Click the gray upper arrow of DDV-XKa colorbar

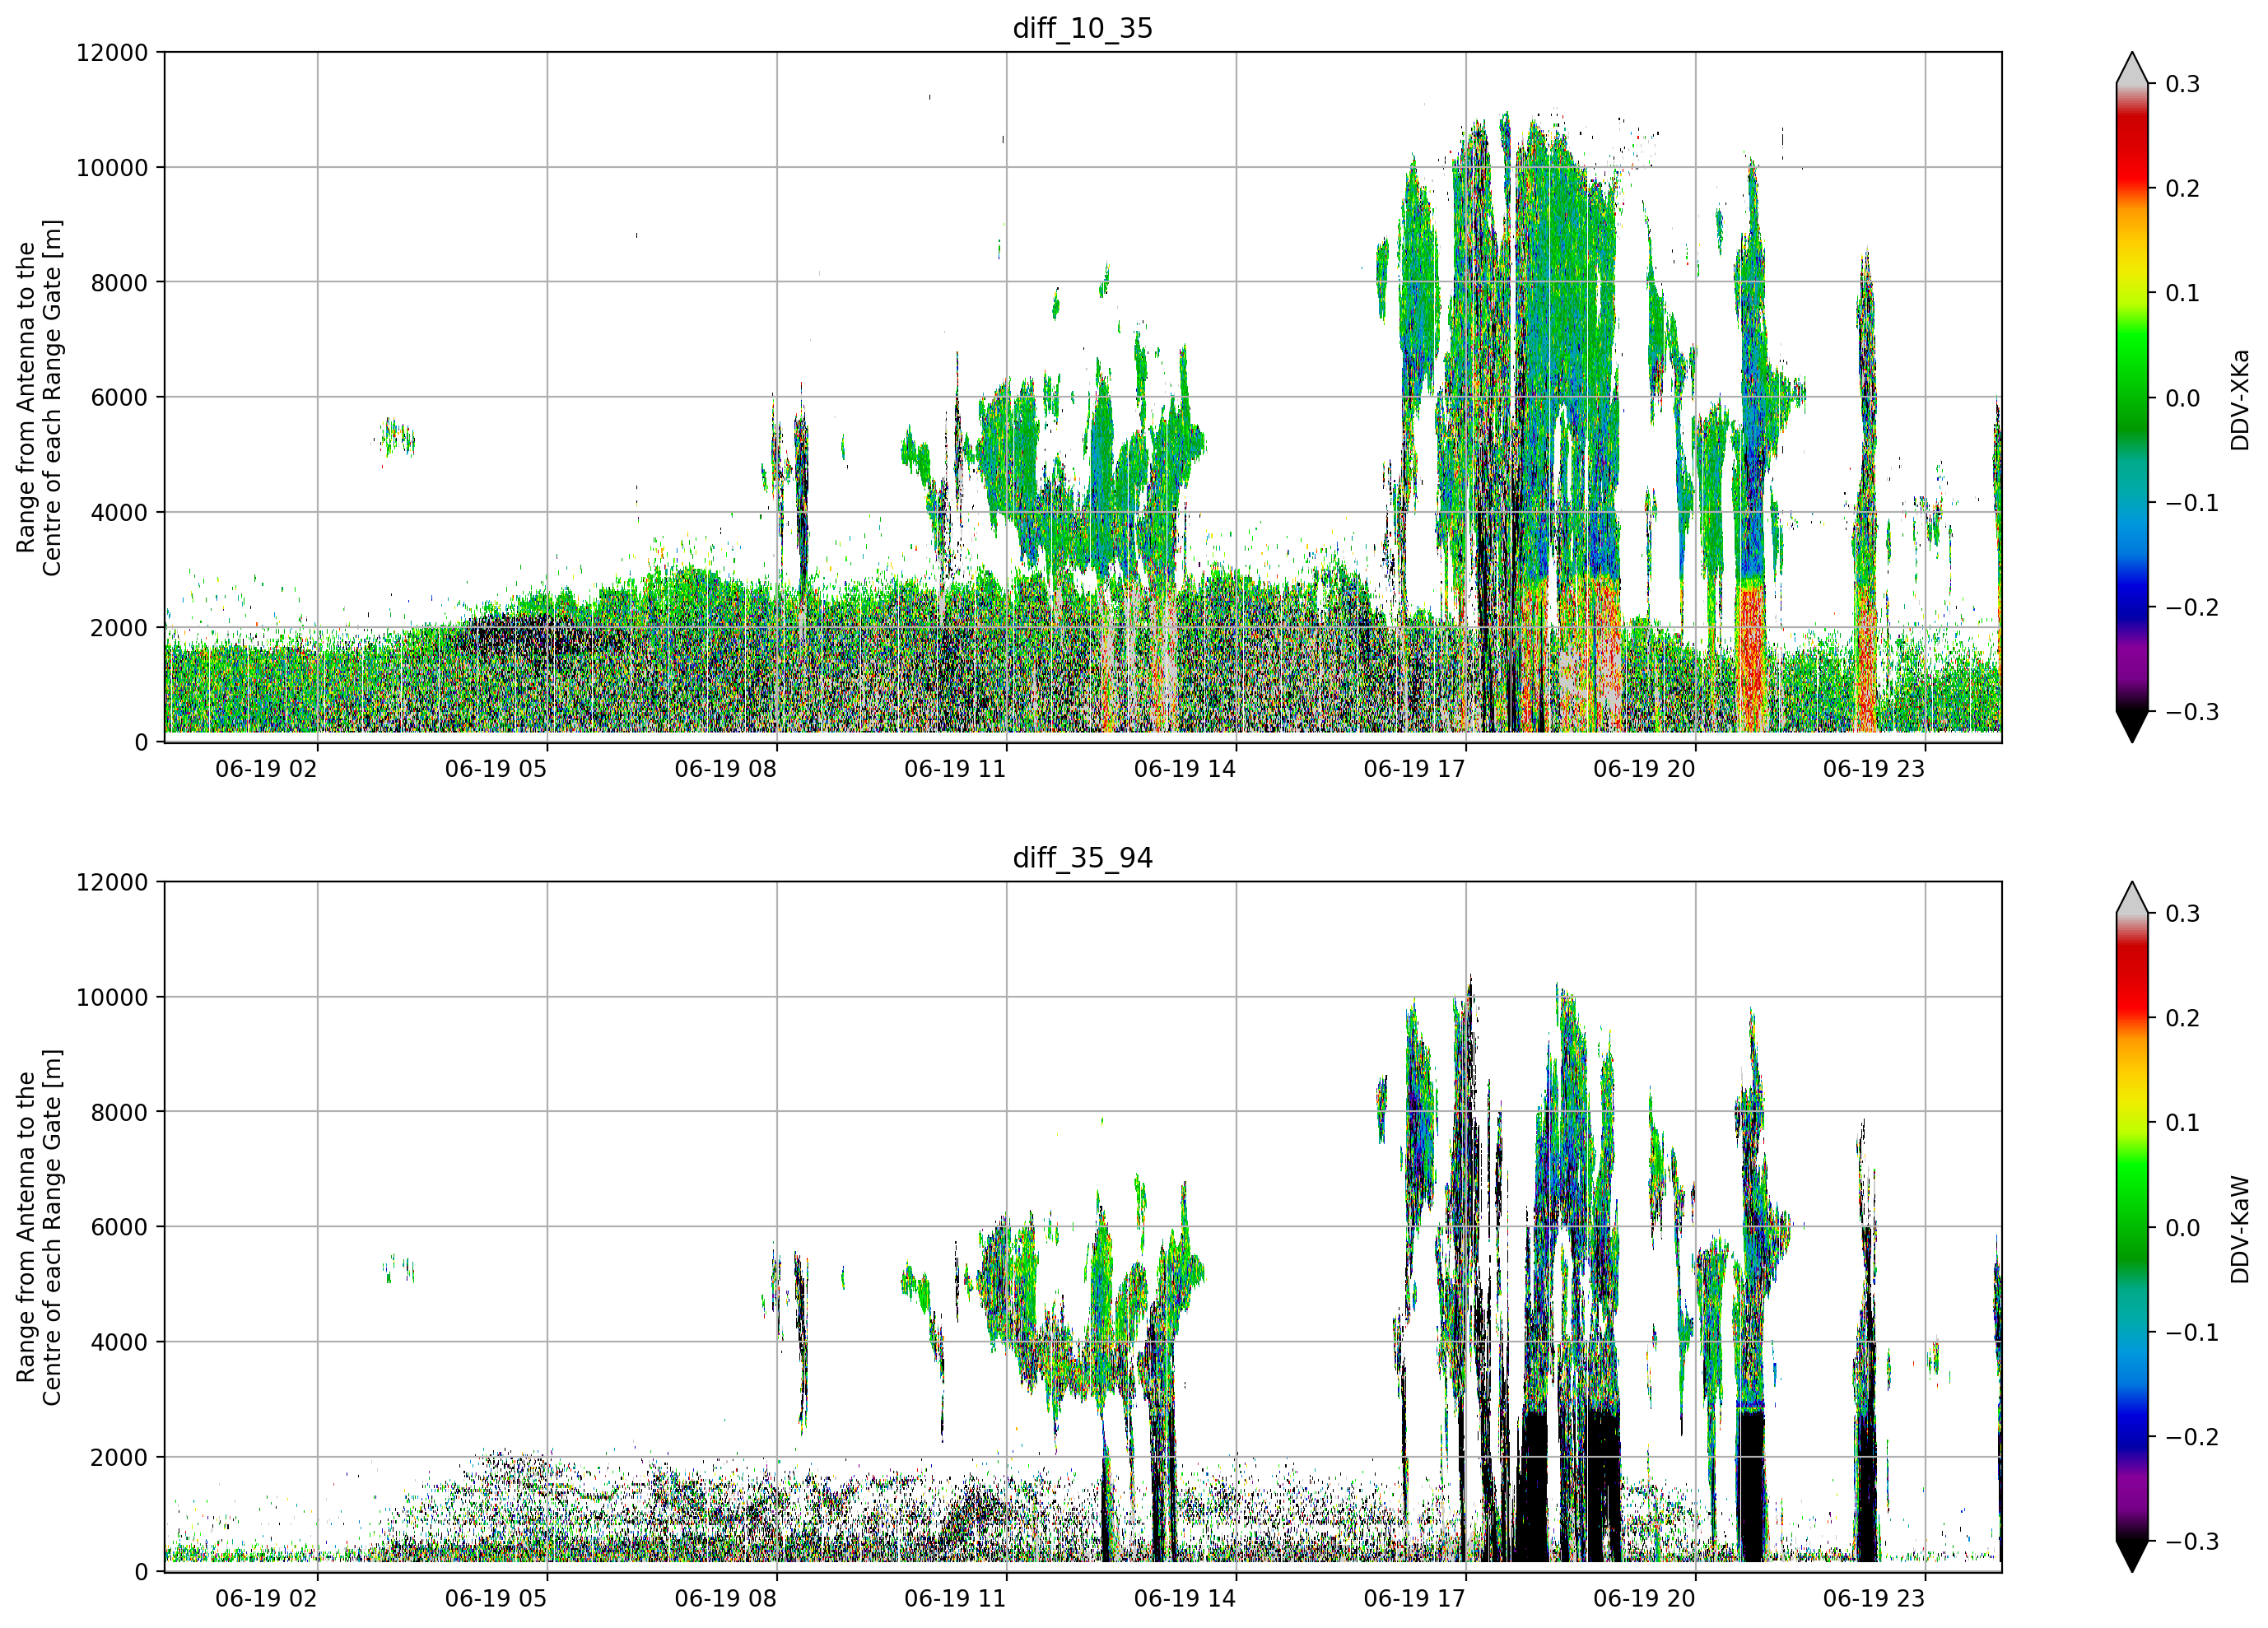[x=2132, y=70]
